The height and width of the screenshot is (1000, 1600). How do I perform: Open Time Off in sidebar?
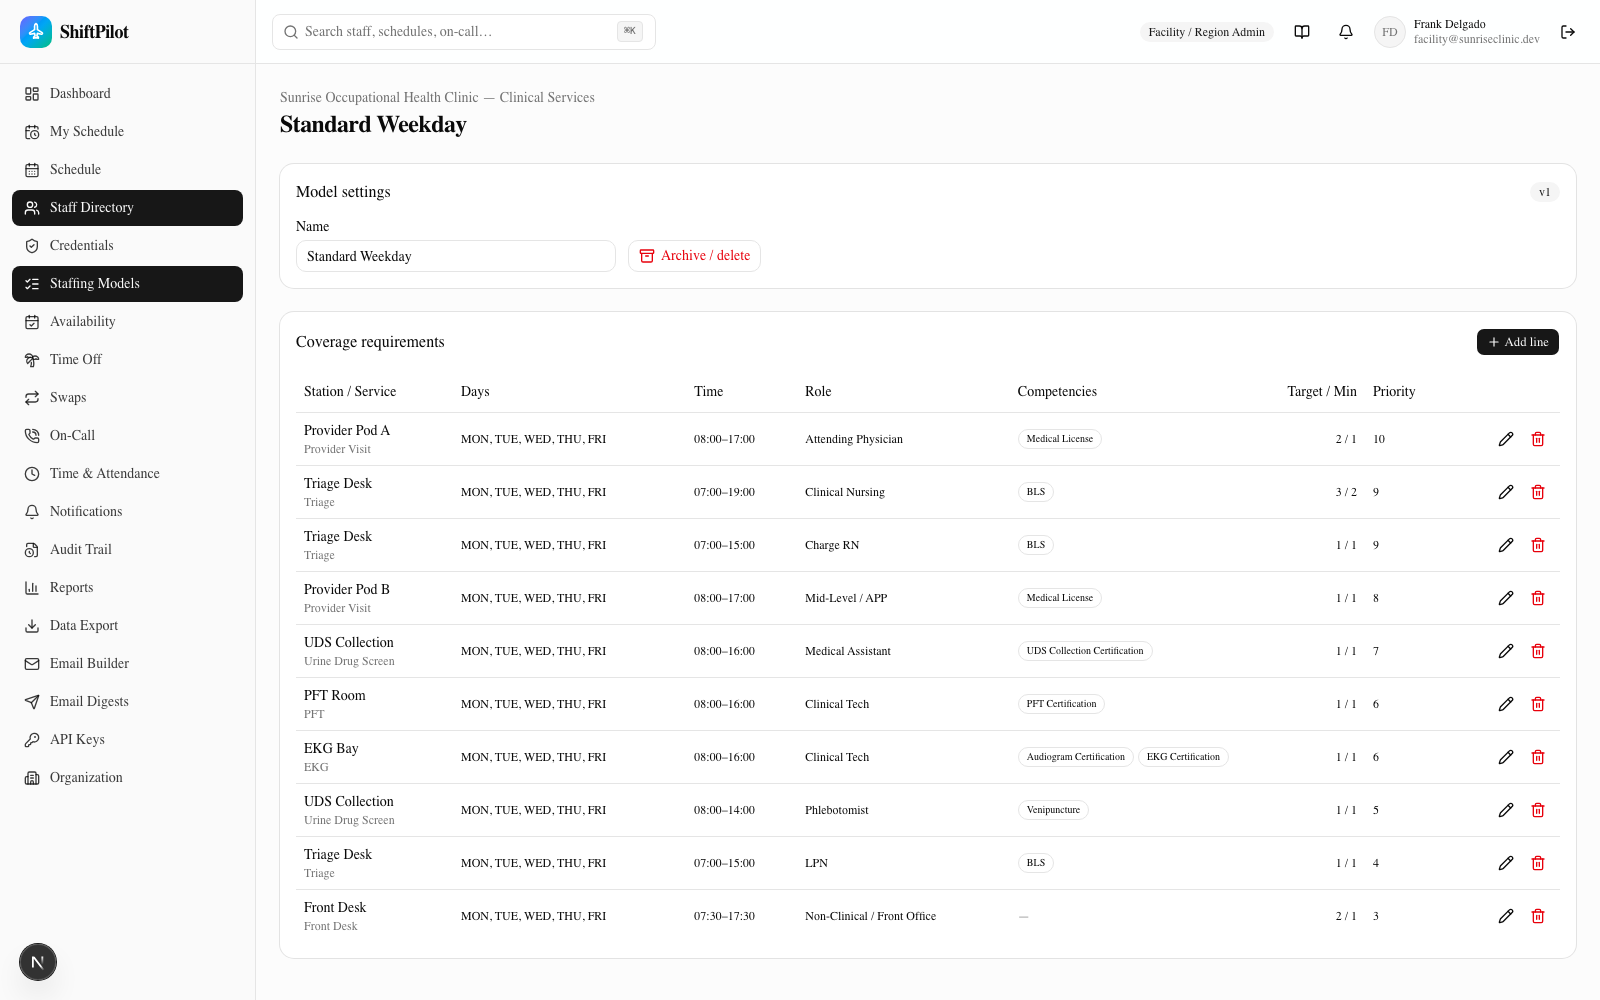tap(127, 360)
